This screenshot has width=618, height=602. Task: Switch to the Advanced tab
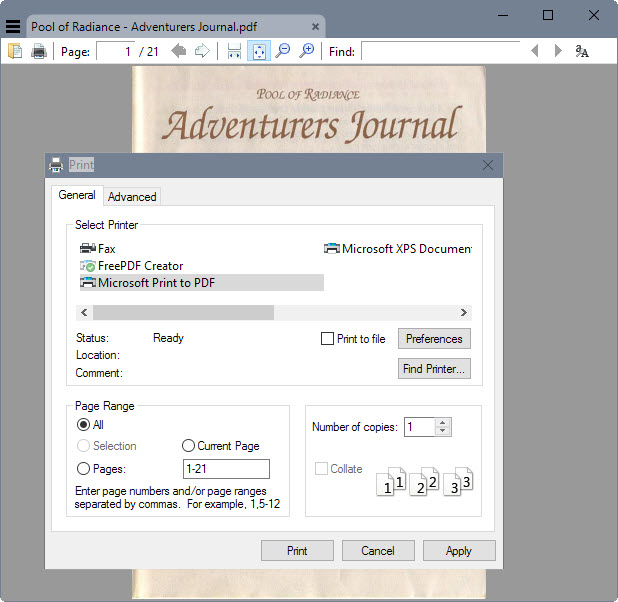(132, 197)
